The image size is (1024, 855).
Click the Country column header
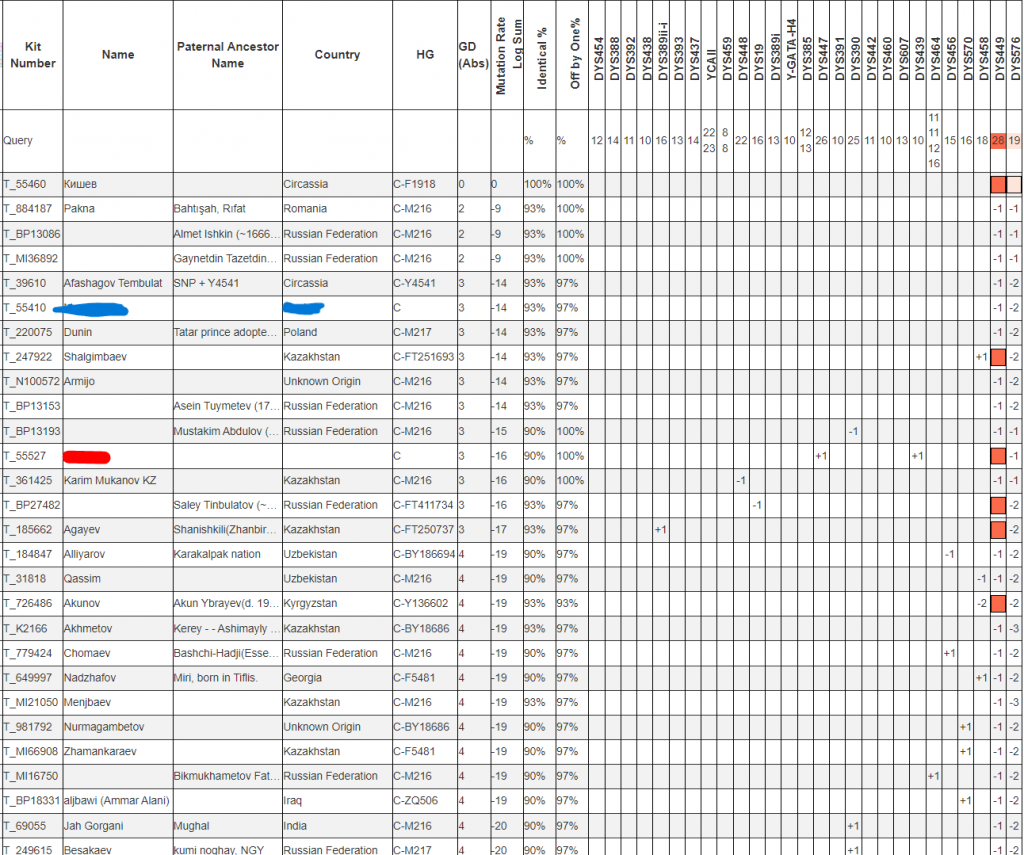(x=337, y=55)
